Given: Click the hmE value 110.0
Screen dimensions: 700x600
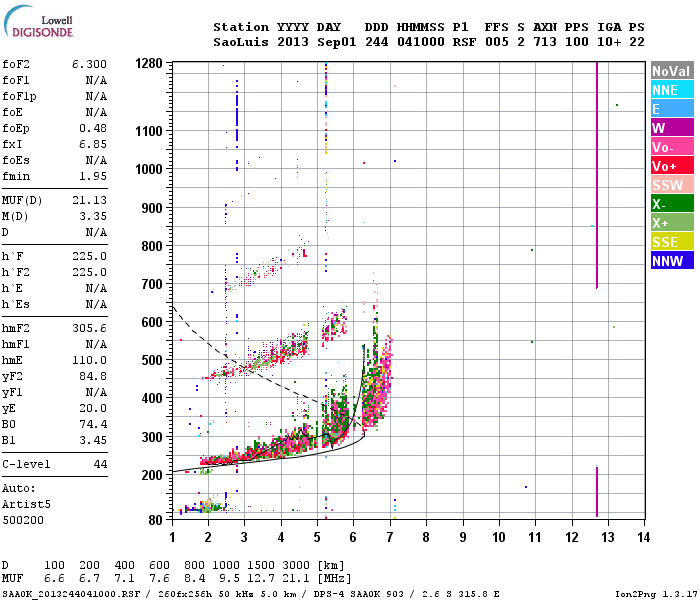Looking at the screenshot, I should pos(89,360).
